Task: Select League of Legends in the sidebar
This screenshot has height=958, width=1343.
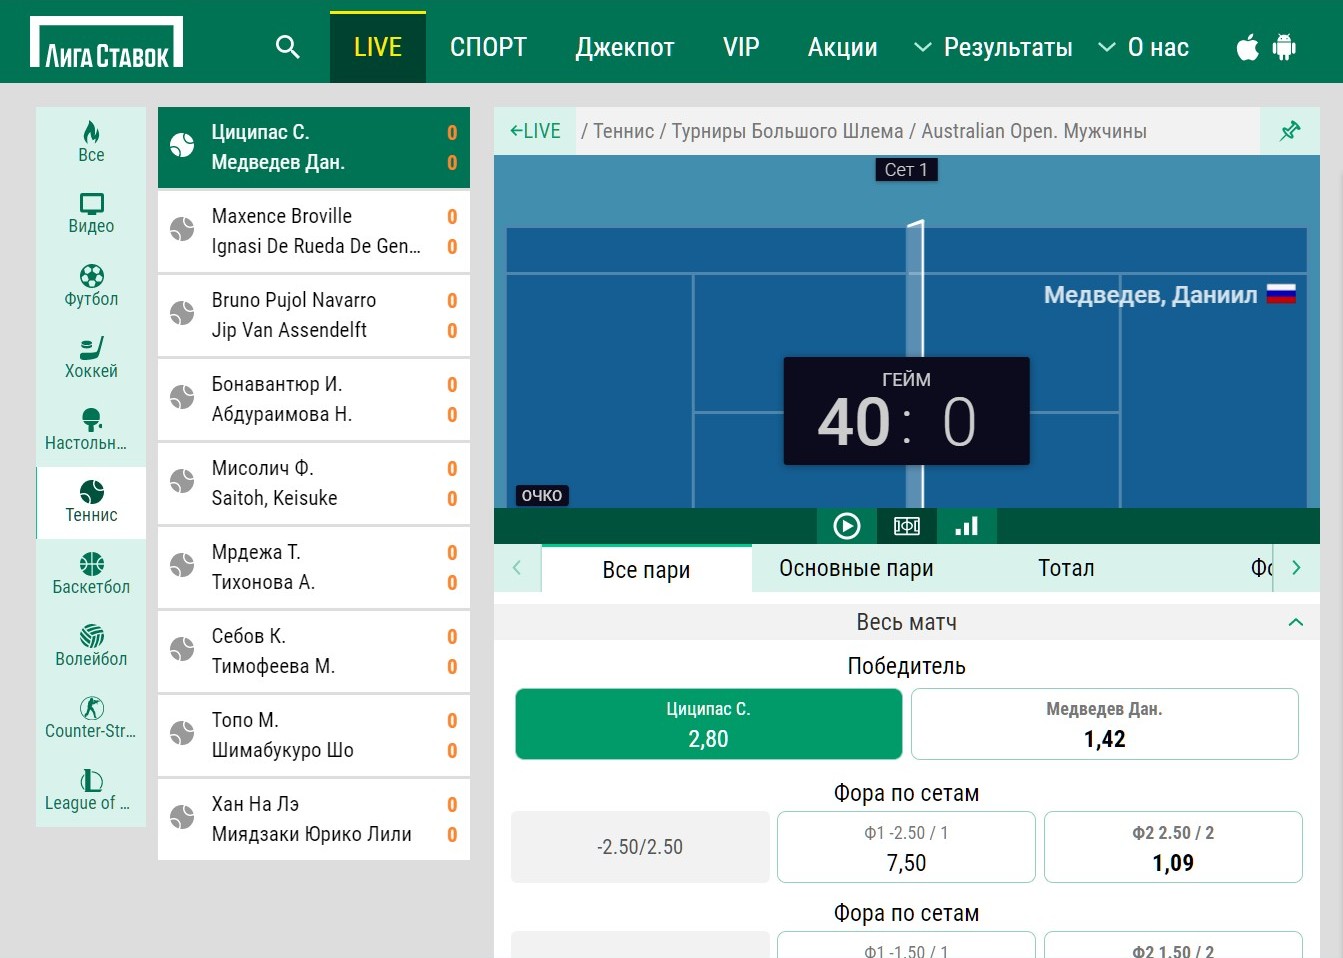Action: click(91, 790)
